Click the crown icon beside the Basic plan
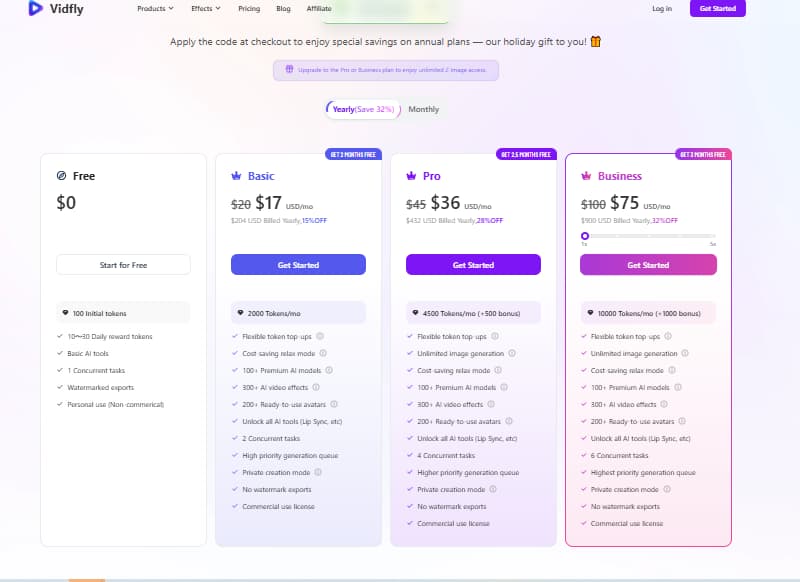 click(238, 175)
